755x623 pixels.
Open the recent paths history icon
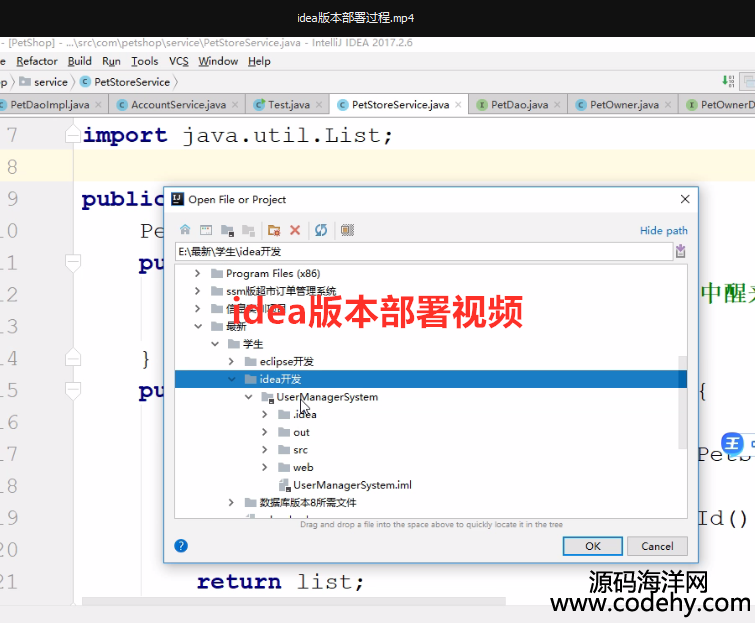tap(681, 251)
